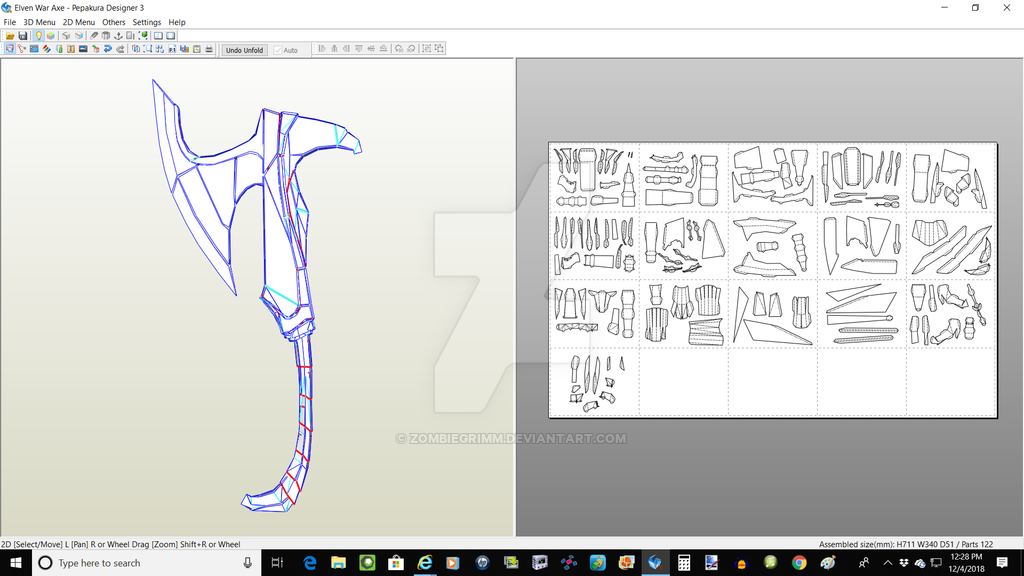
Task: Click the blue cube with orange edge icon
Action: click(x=79, y=36)
